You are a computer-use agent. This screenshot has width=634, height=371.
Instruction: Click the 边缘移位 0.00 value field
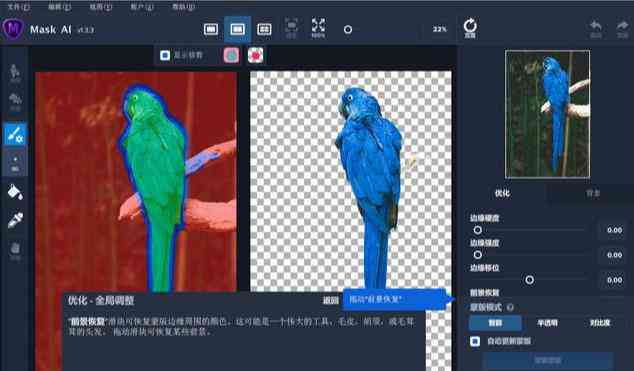[x=614, y=280]
